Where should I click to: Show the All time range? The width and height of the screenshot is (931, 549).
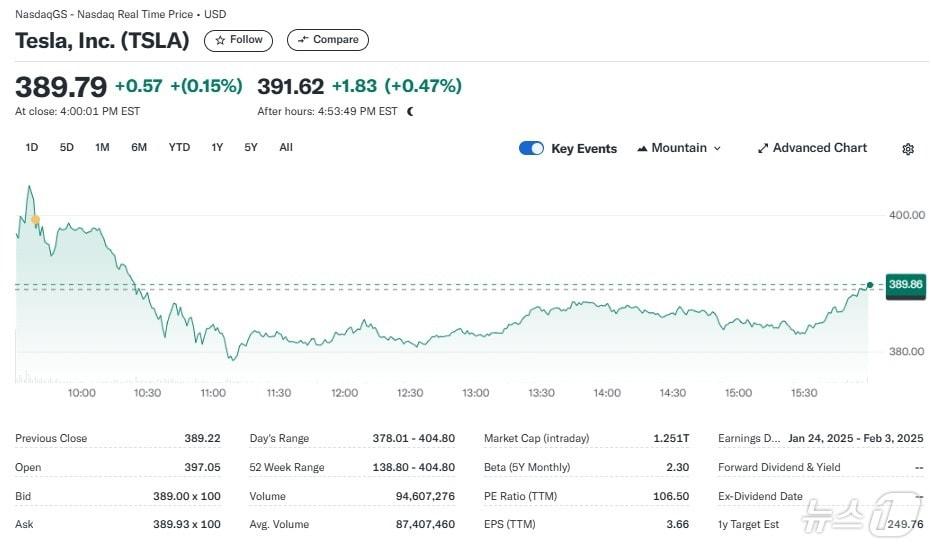point(286,147)
